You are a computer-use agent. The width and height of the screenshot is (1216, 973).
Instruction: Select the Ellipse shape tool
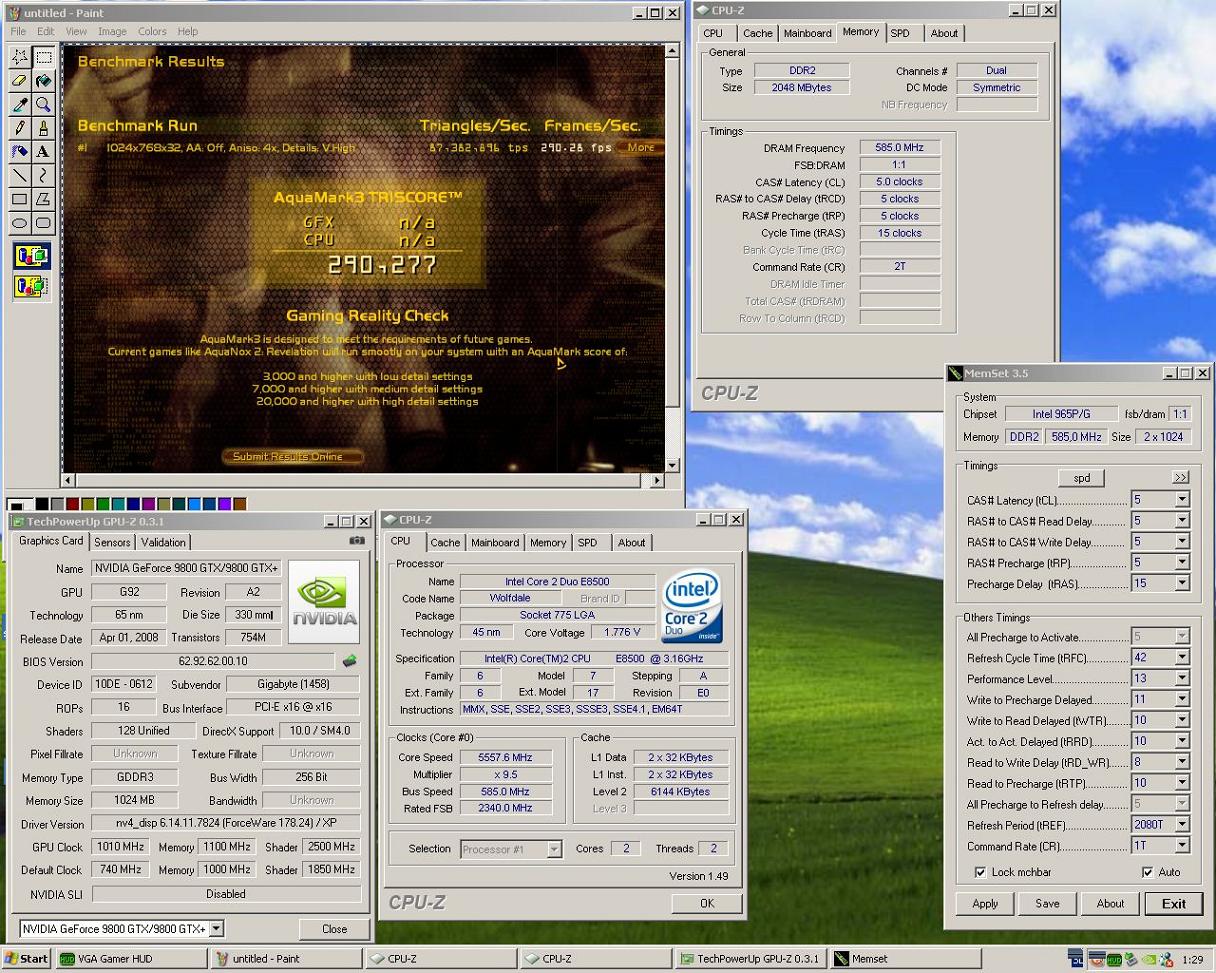coord(20,223)
